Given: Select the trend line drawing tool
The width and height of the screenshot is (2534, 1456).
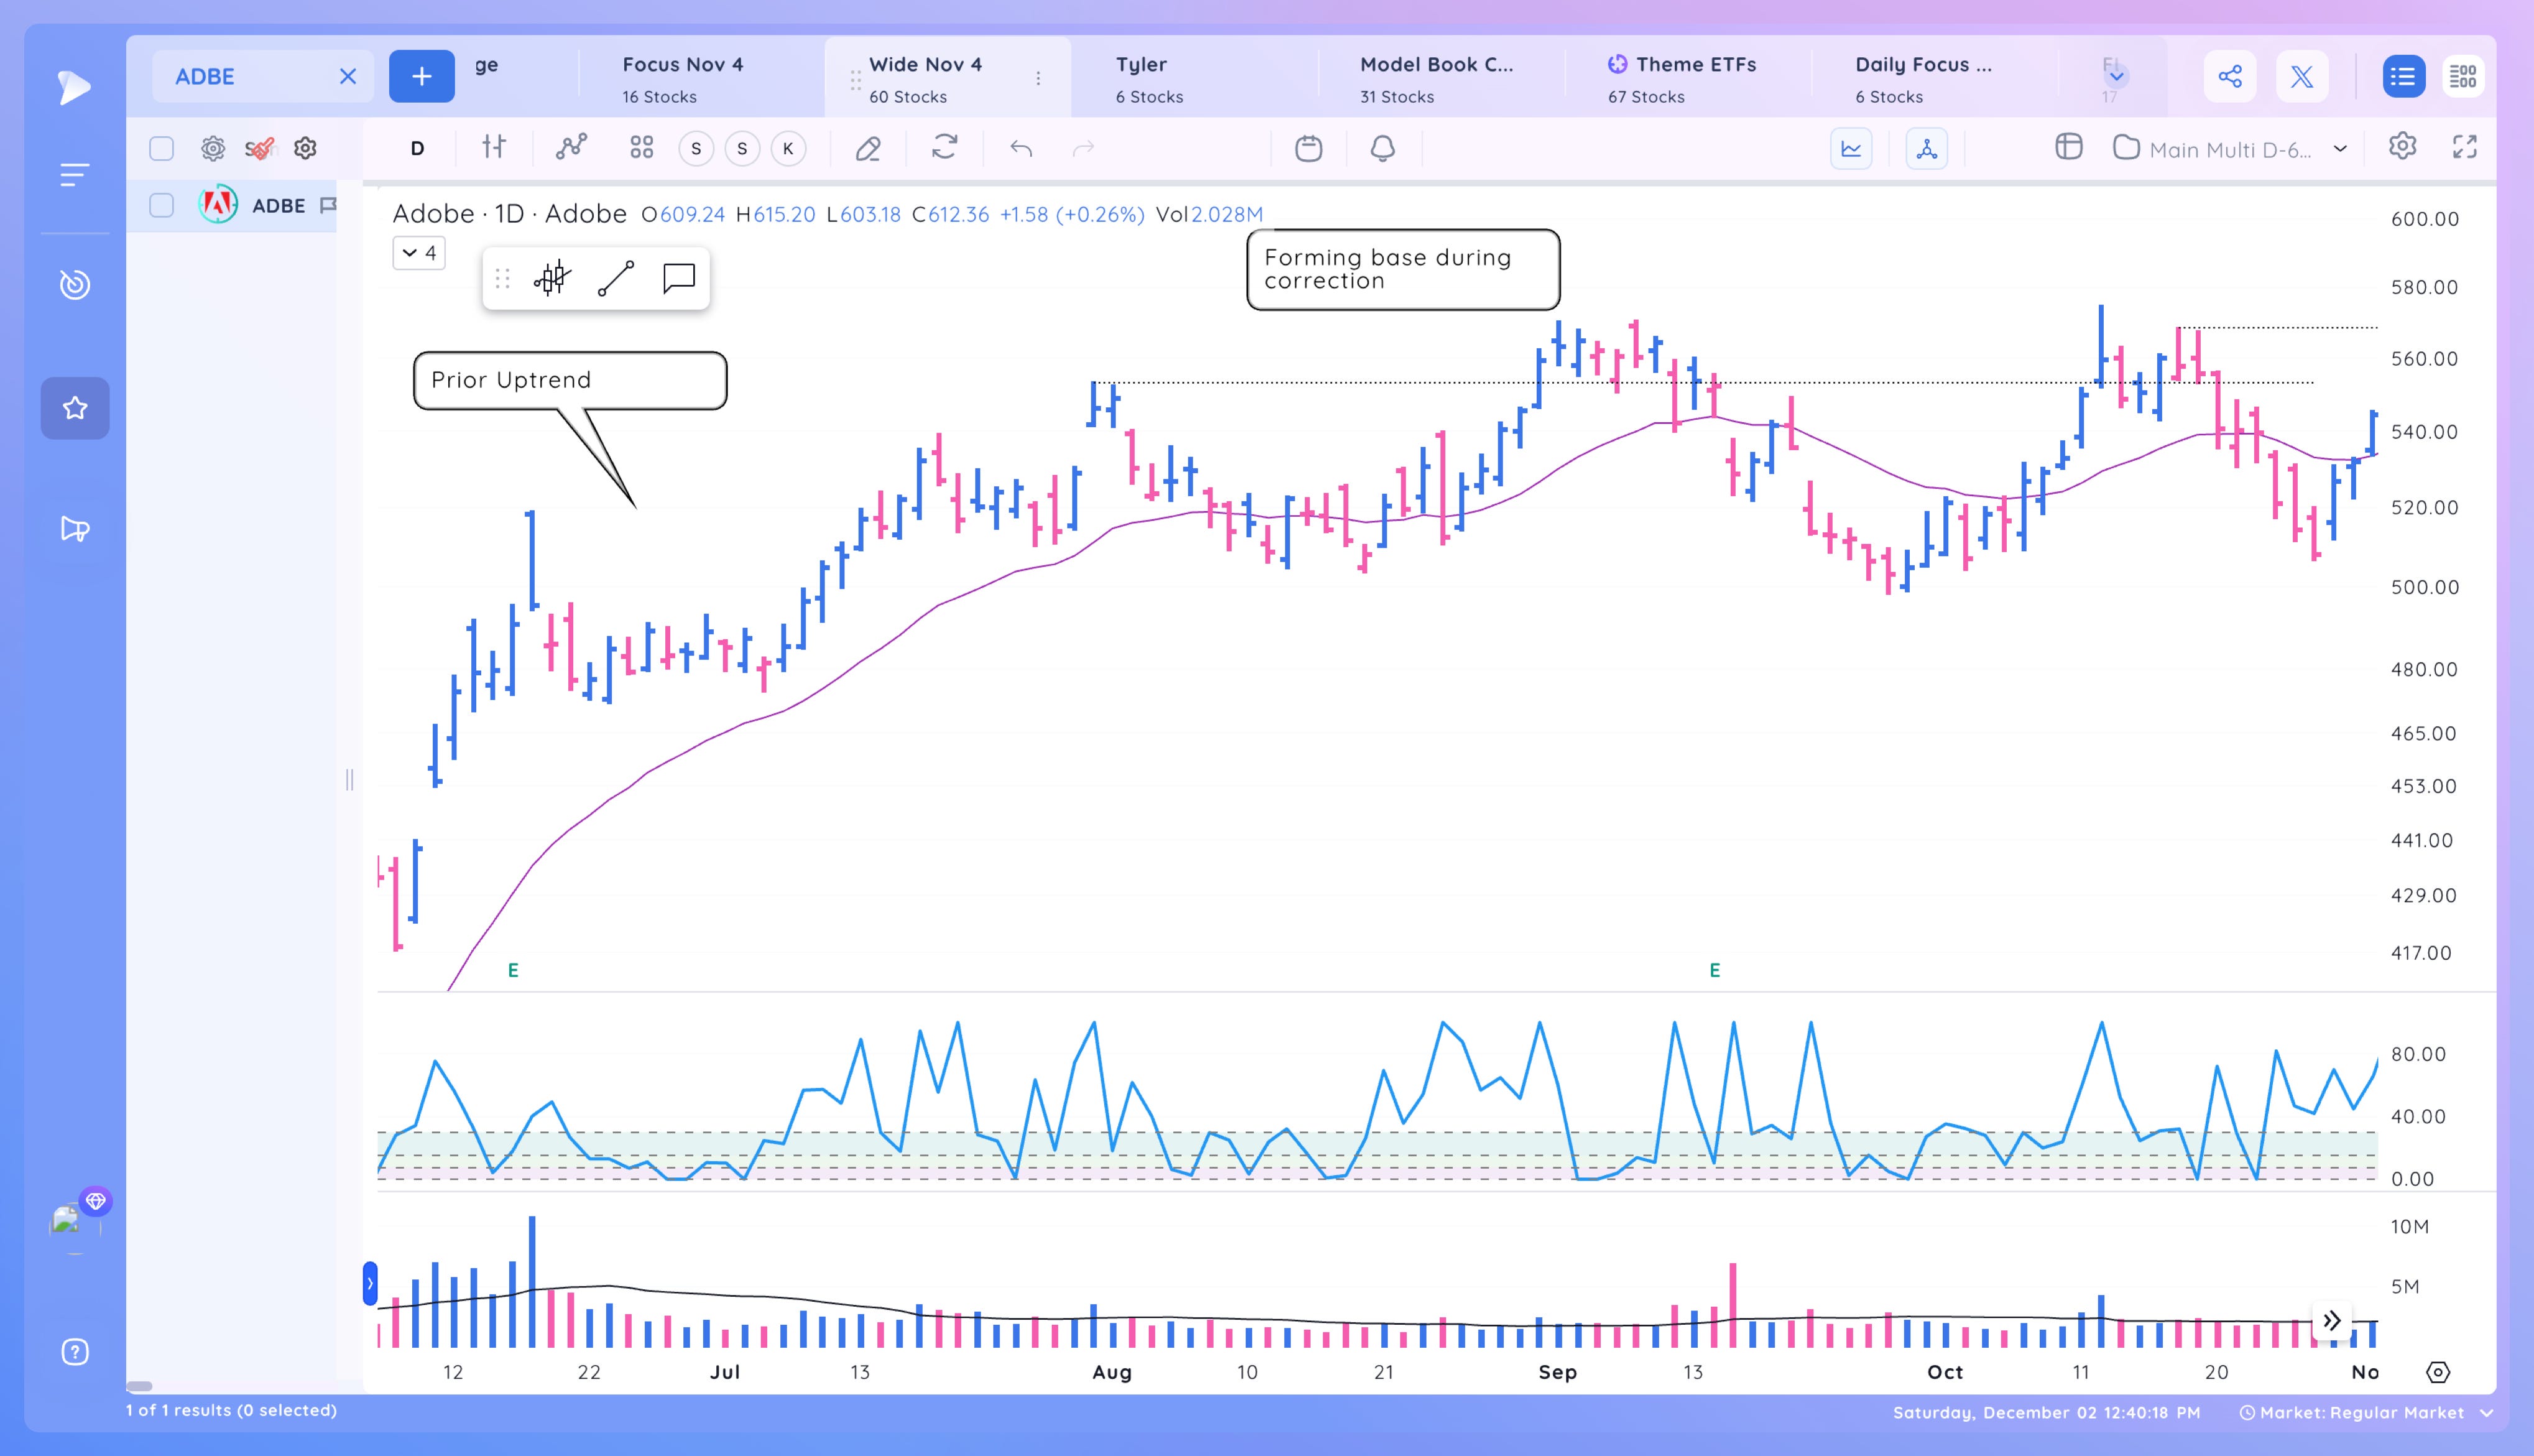Looking at the screenshot, I should pyautogui.click(x=616, y=278).
